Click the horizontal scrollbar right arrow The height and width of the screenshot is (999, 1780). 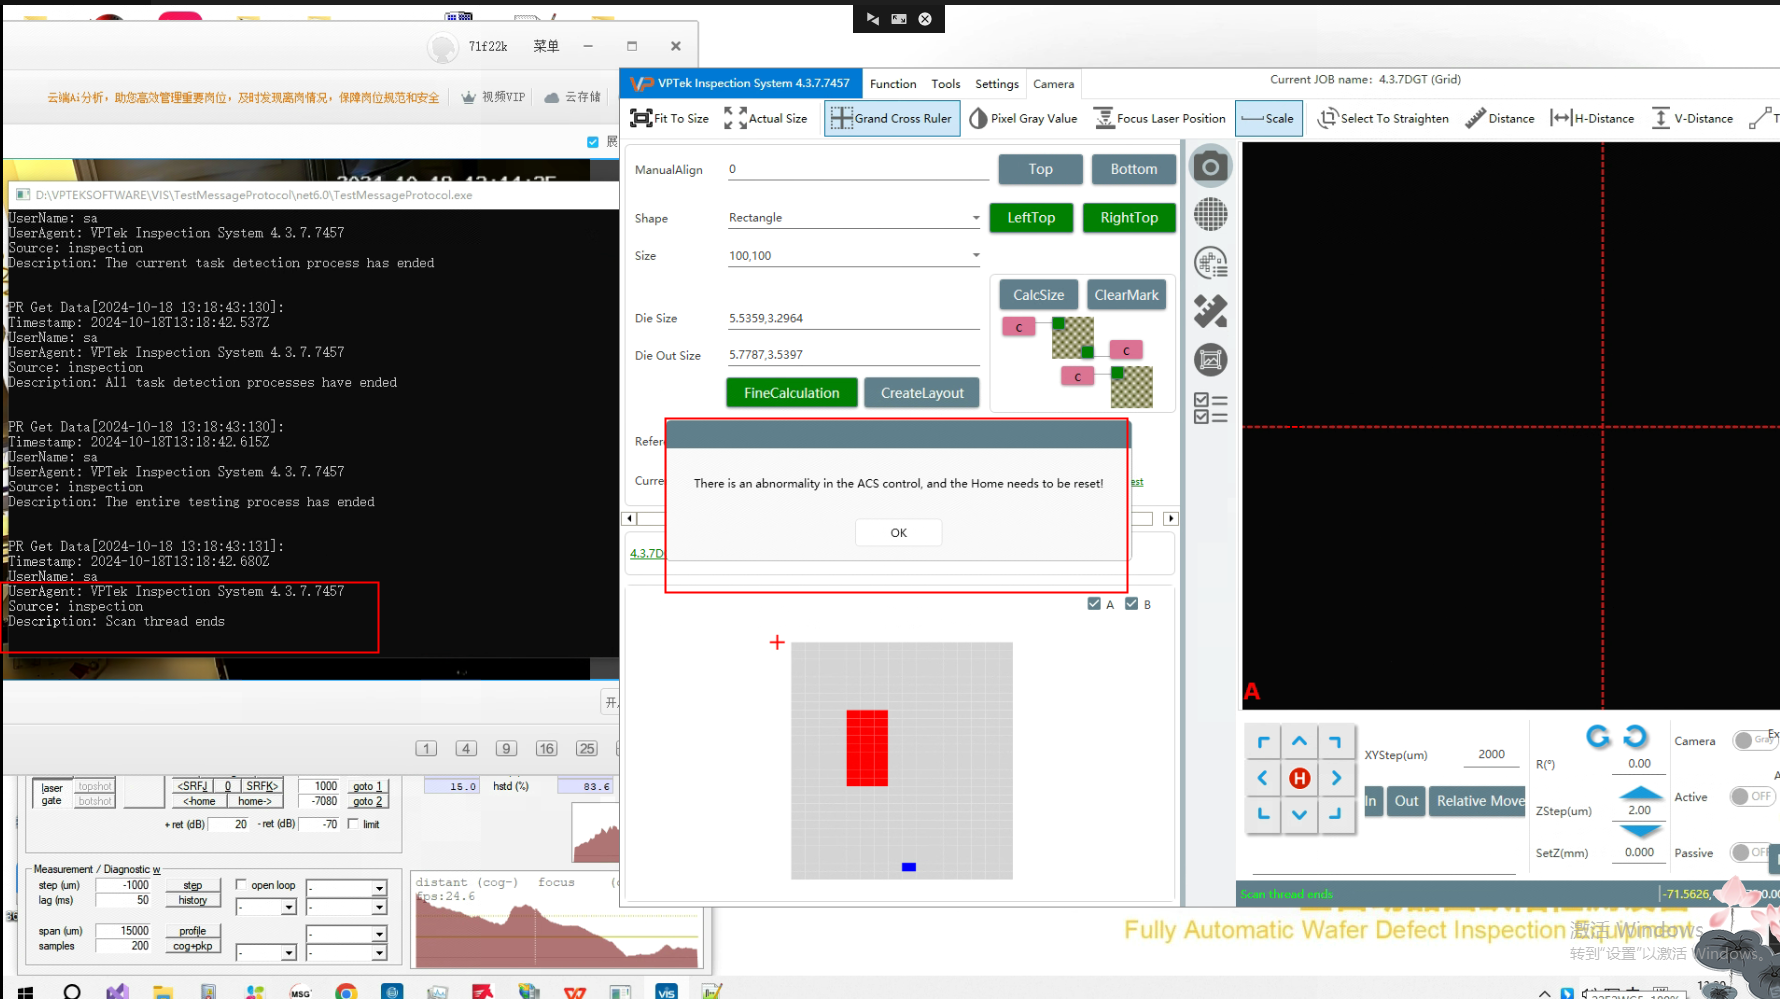pos(1171,519)
